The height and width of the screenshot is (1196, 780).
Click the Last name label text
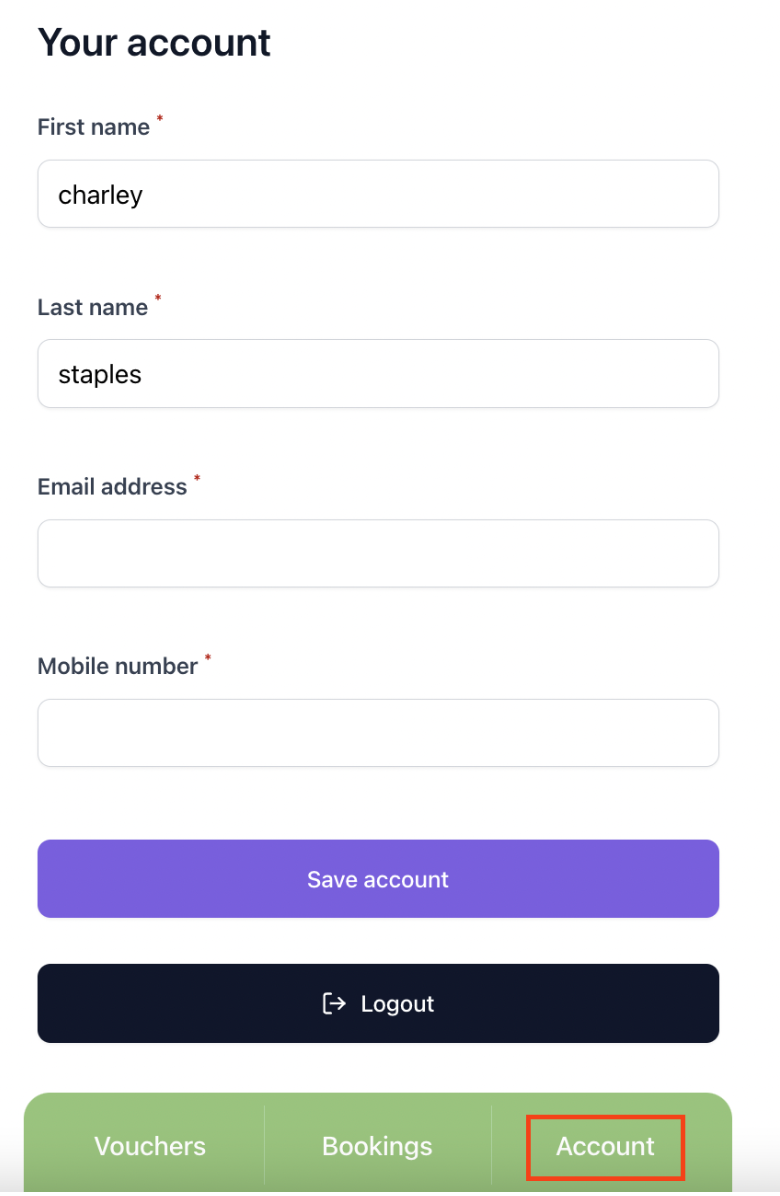point(92,307)
